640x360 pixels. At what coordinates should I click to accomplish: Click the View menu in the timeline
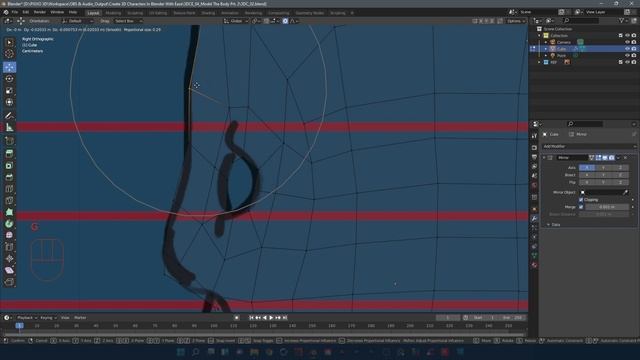65,318
